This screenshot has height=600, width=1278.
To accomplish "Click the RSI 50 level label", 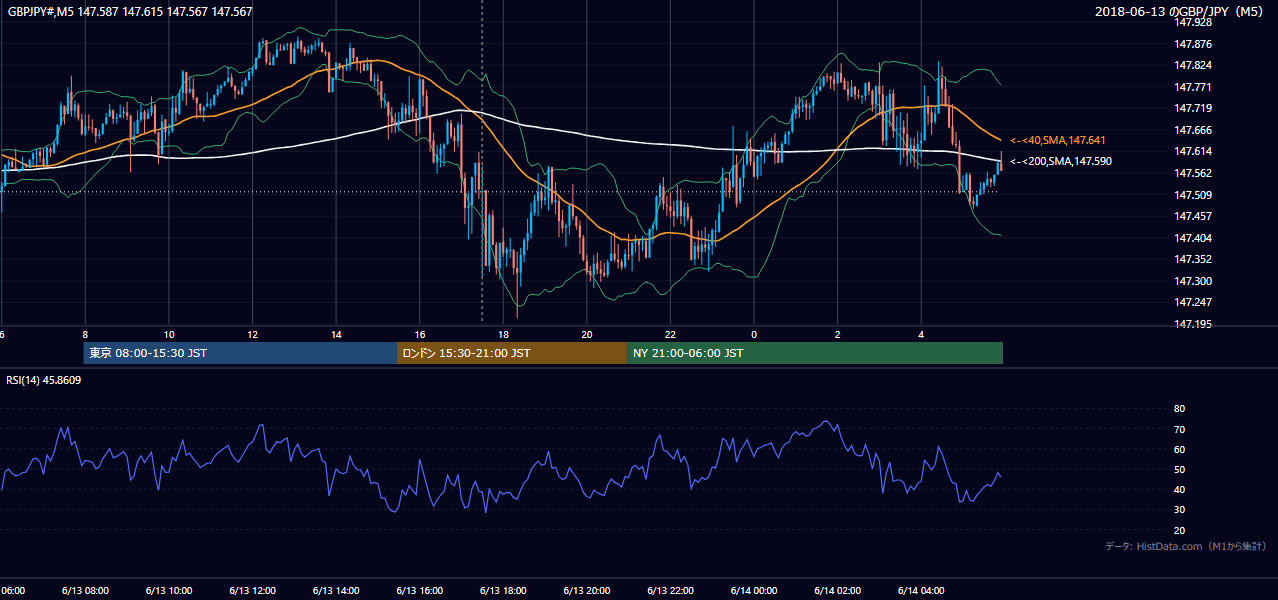I will point(1179,469).
